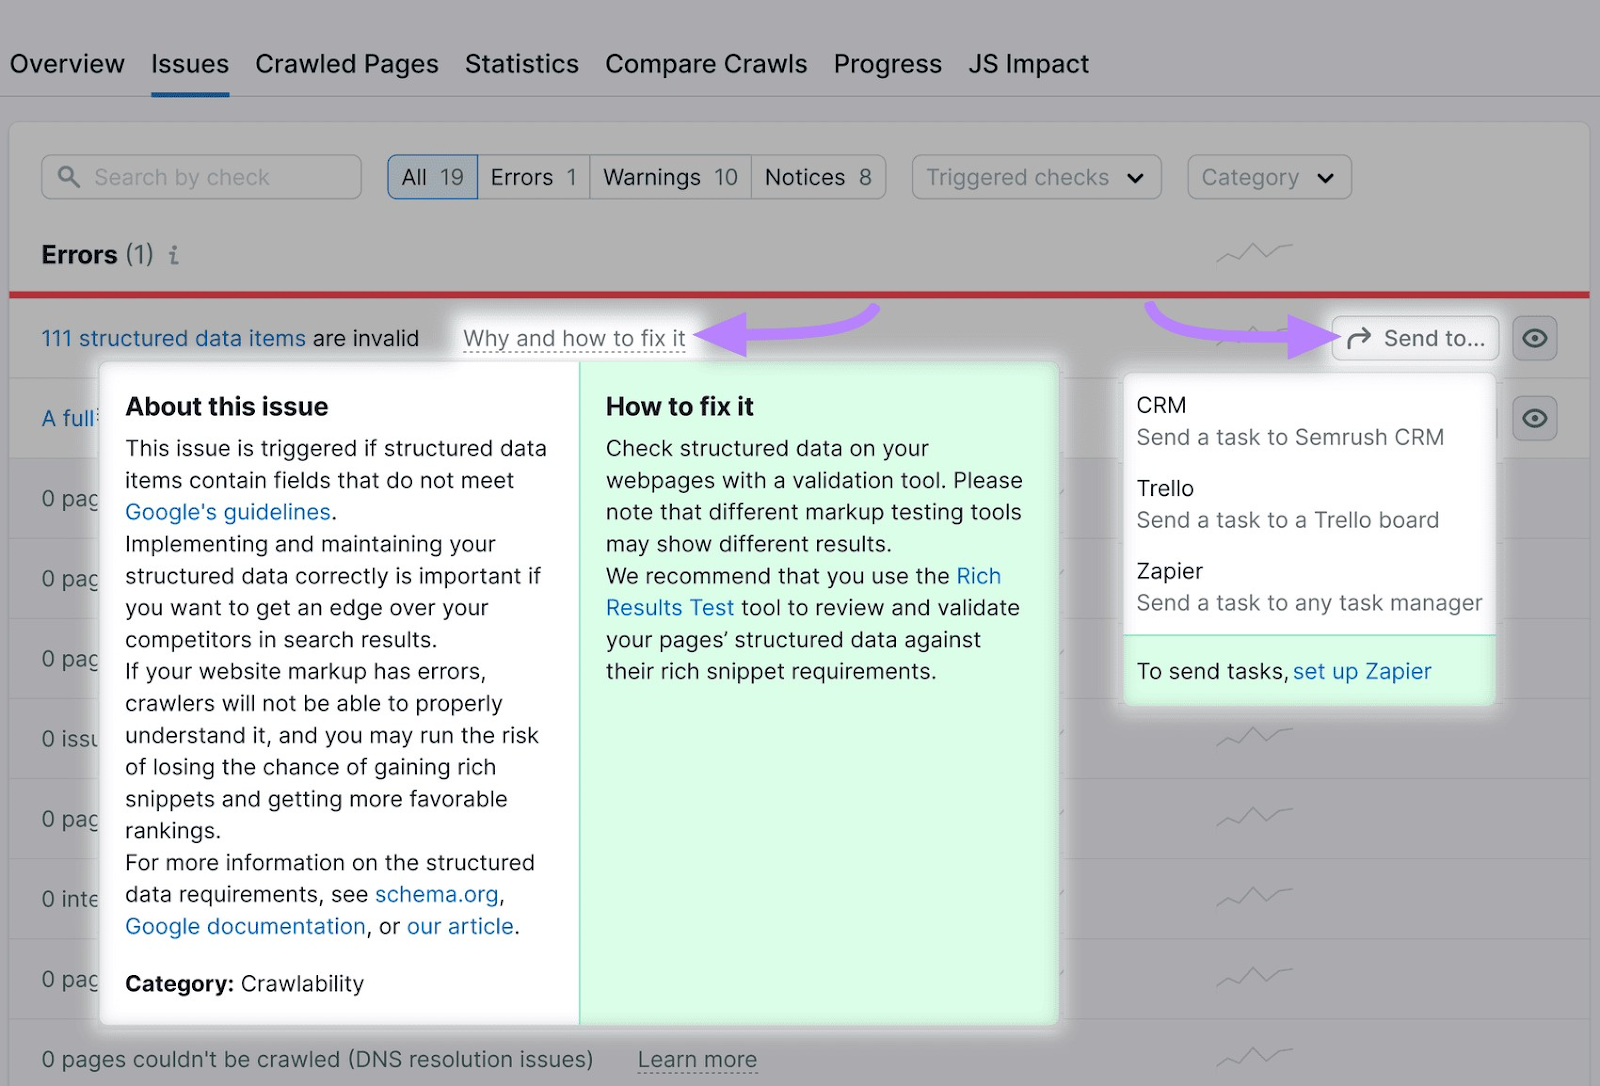Toggle the eye icon on the structured data row
The image size is (1600, 1086).
(1535, 338)
